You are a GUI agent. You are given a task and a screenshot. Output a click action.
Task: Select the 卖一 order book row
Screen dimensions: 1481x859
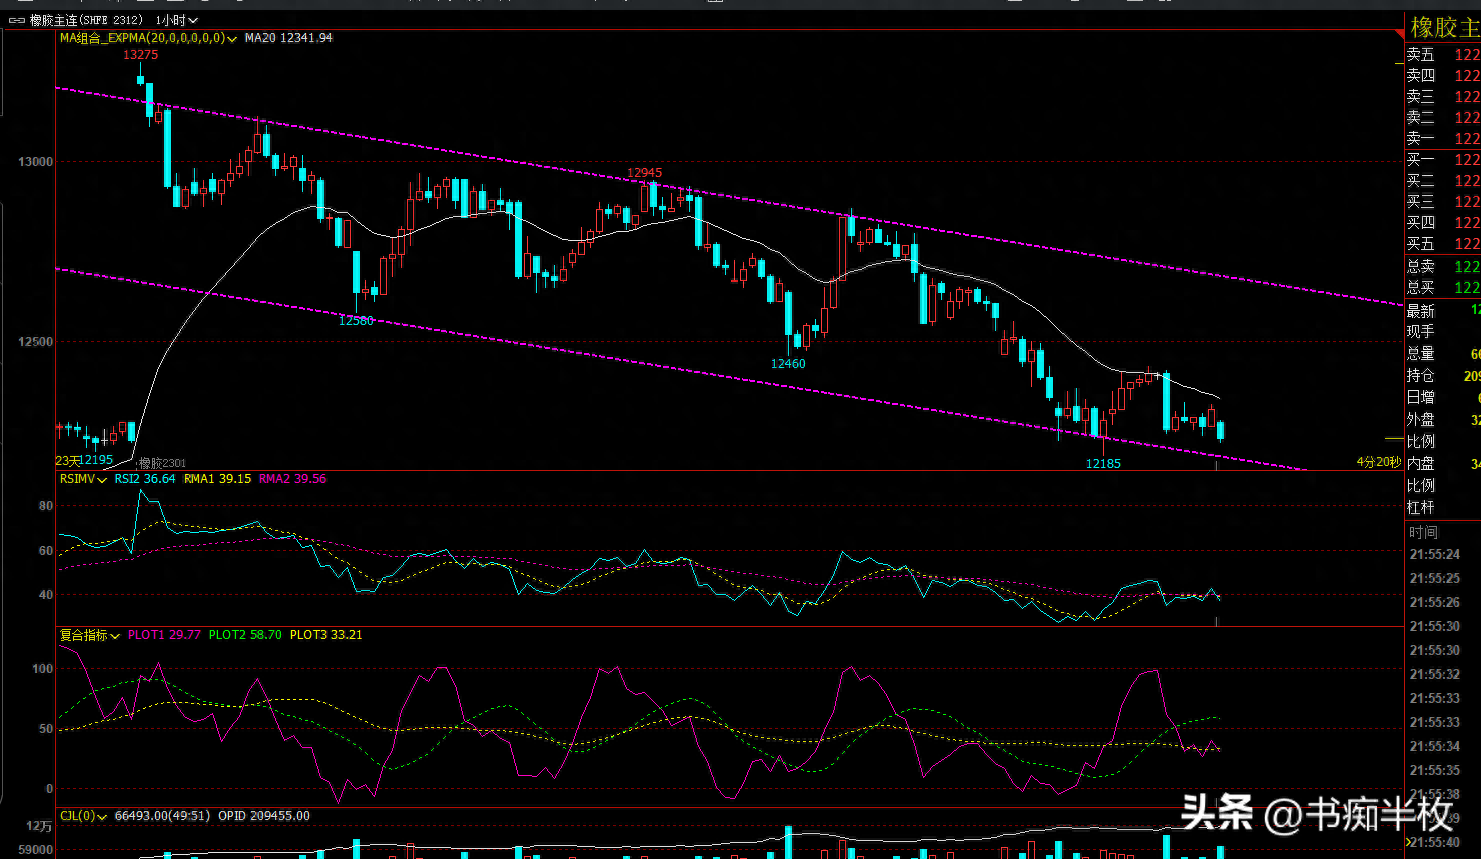(x=1443, y=139)
